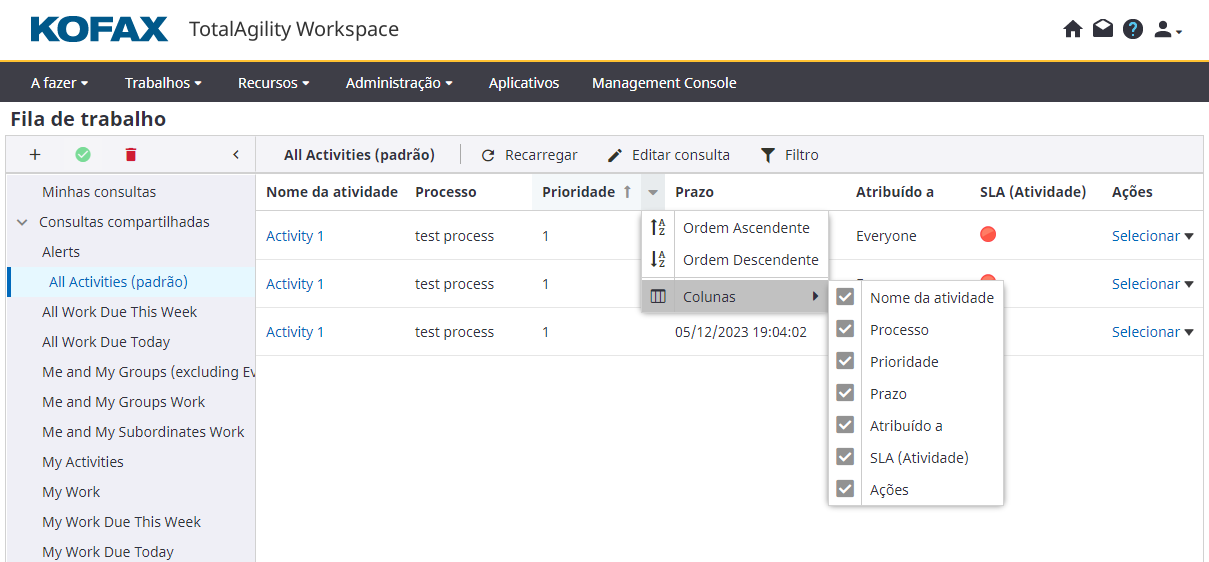
Task: Click the help question mark icon
Action: point(1132,29)
